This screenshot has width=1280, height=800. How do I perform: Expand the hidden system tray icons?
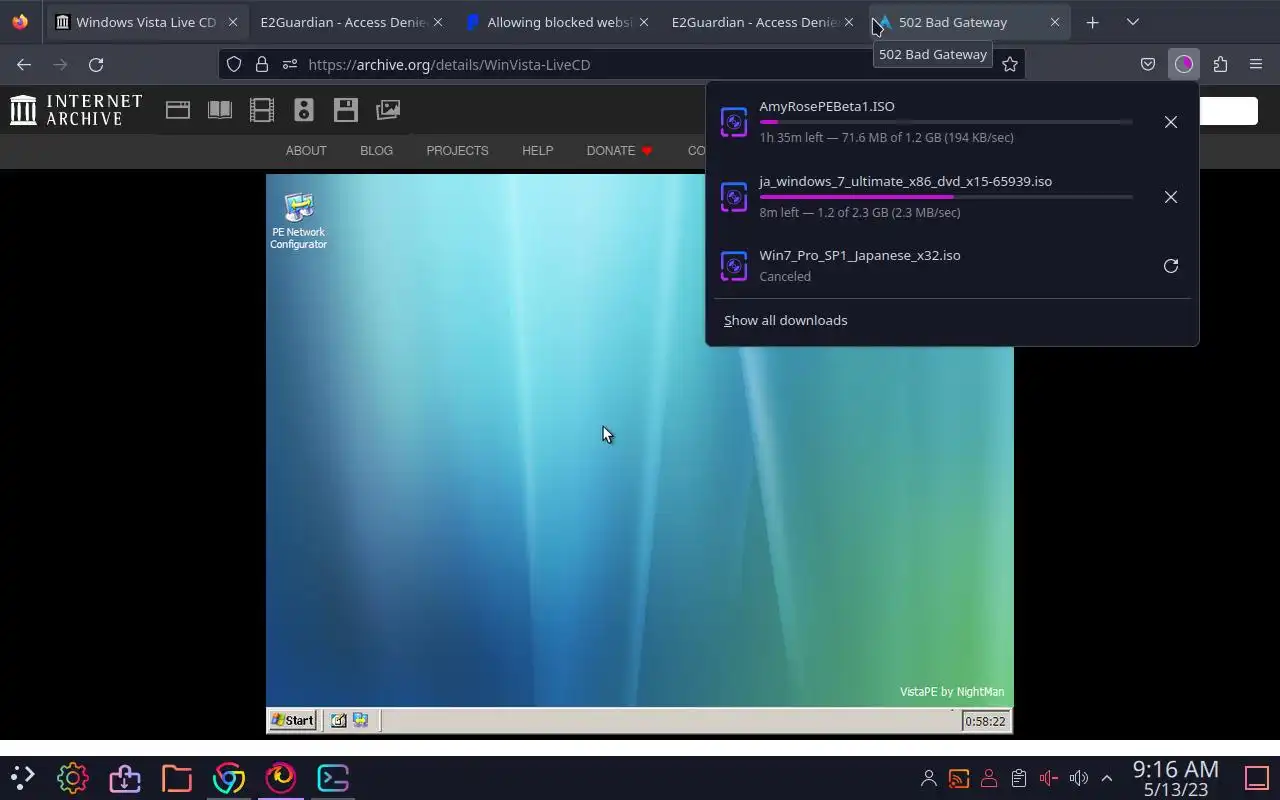[1107, 778]
